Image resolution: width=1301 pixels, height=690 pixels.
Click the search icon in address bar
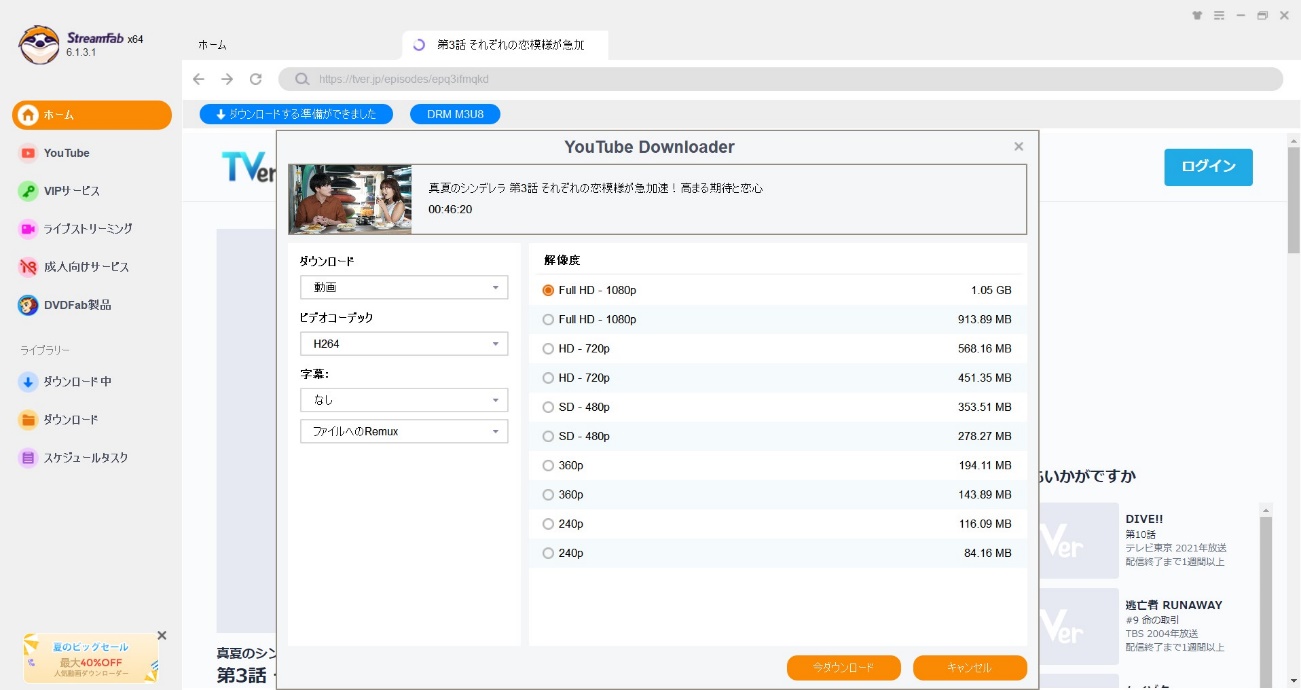[301, 79]
